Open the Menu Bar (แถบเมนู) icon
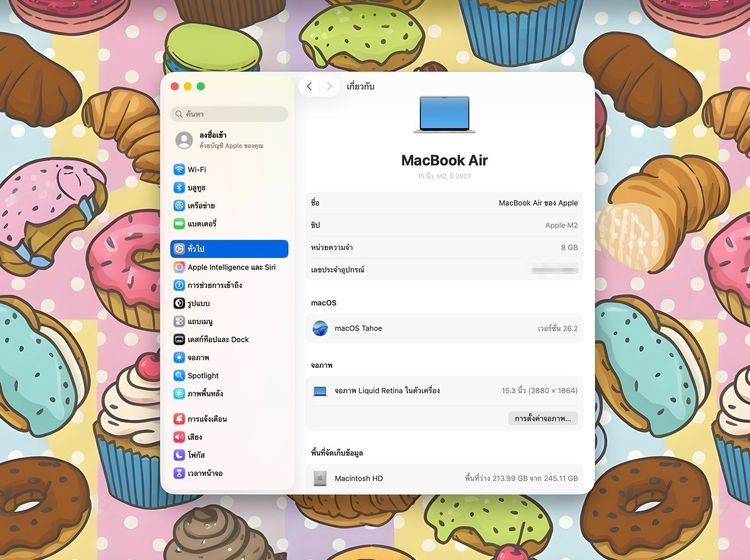The image size is (750, 560). click(x=179, y=321)
